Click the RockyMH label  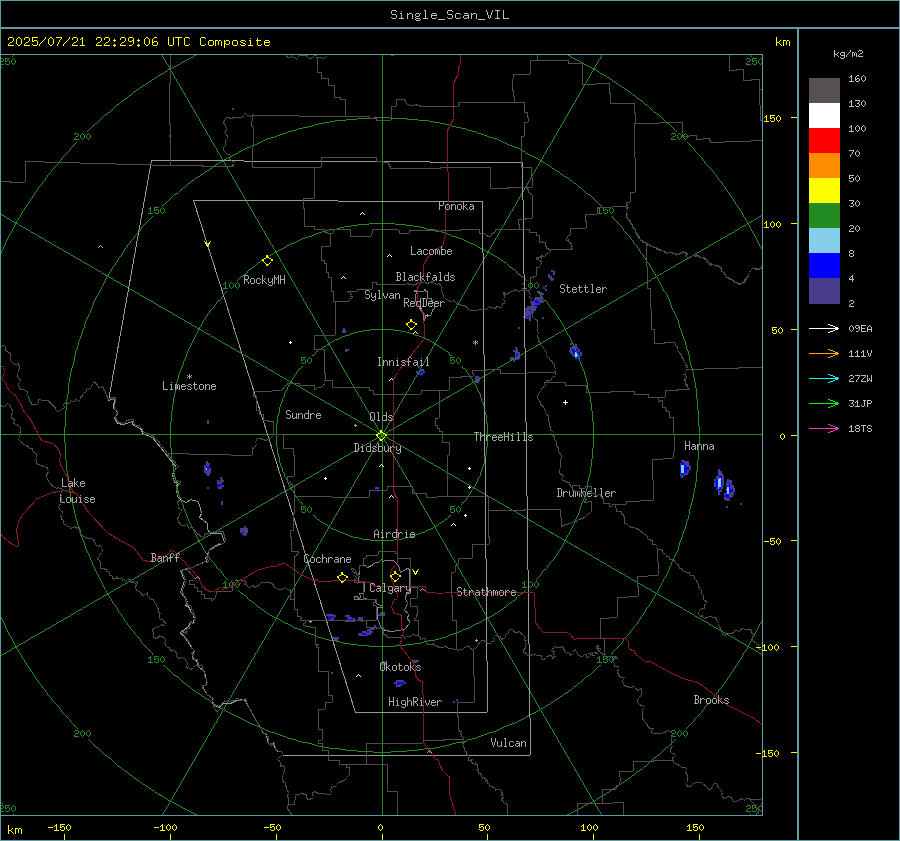coord(264,280)
